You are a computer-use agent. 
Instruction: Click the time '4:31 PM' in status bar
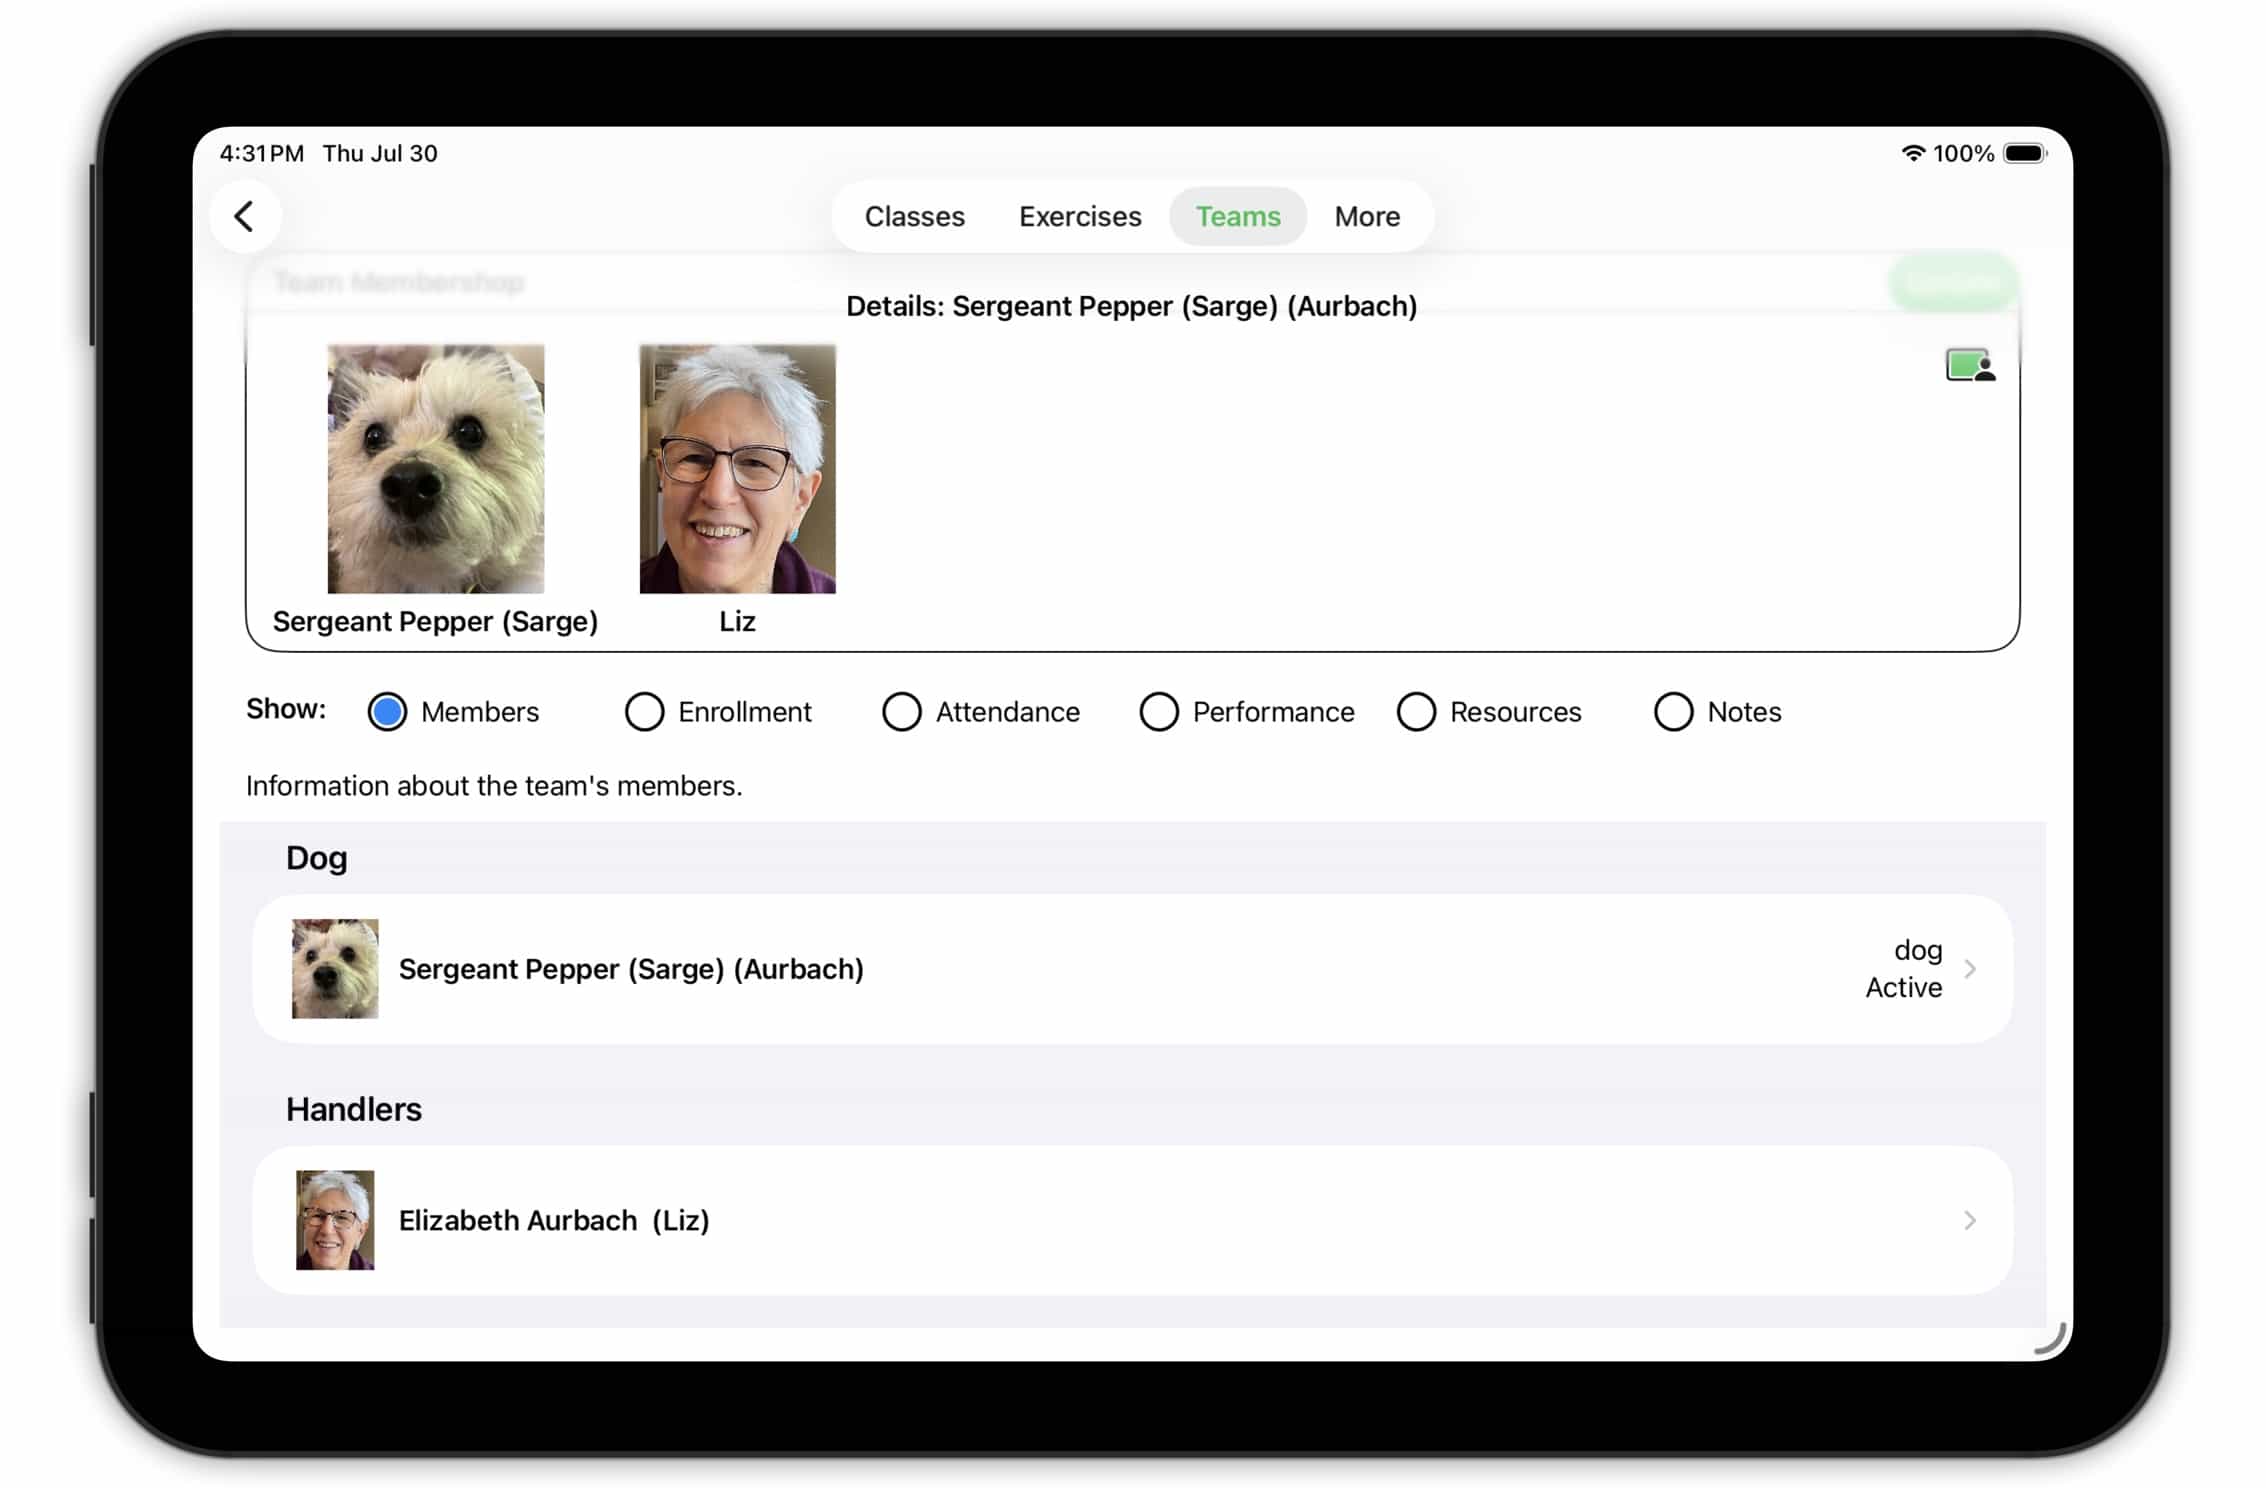click(262, 153)
